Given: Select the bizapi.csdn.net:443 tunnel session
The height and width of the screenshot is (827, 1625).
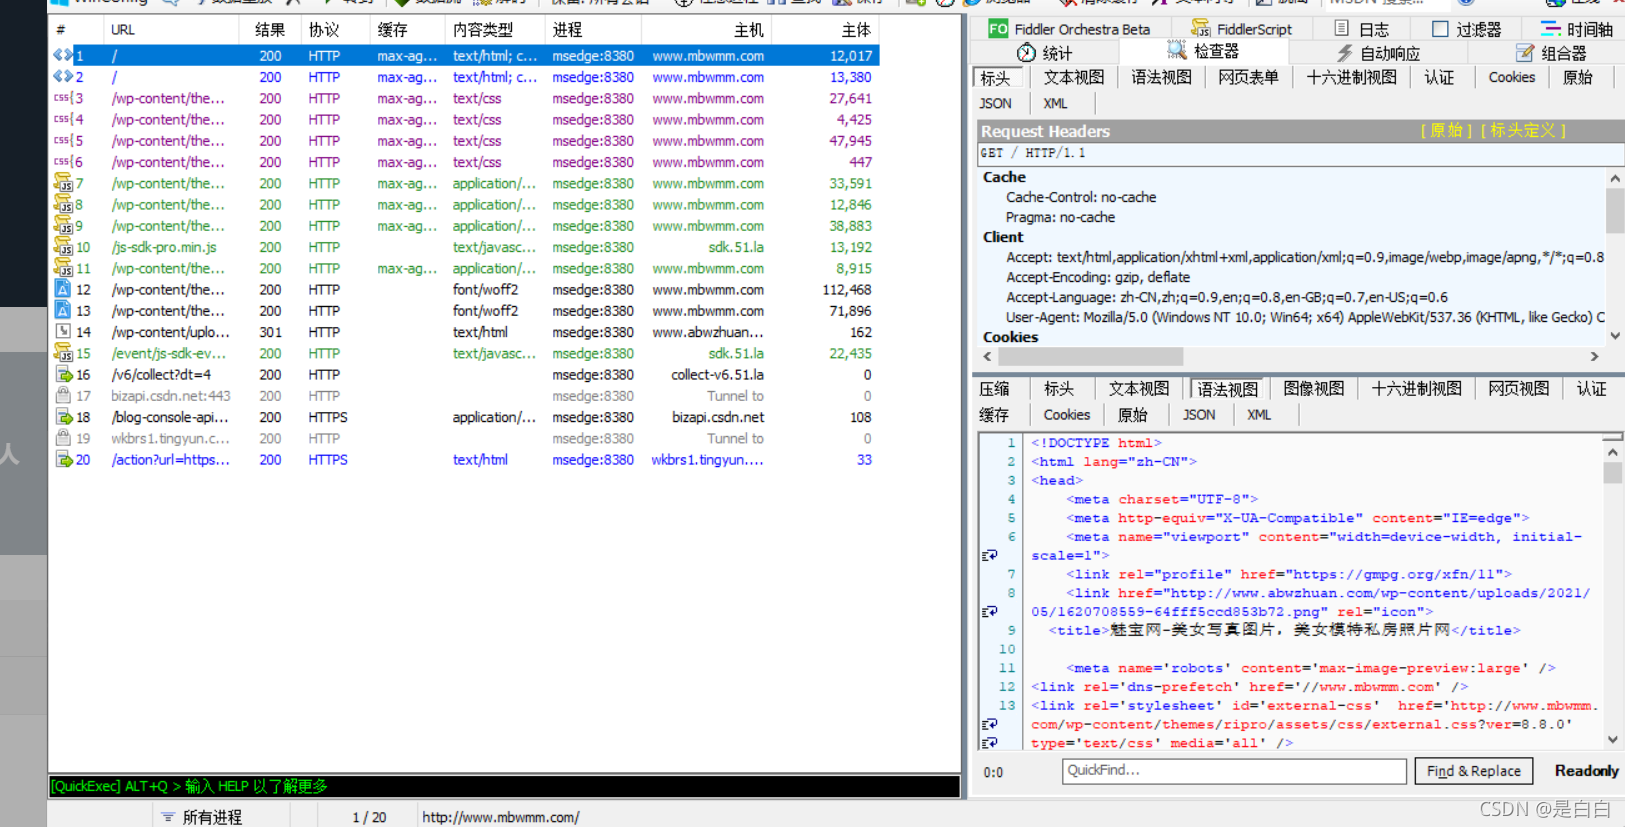Looking at the screenshot, I should [x=465, y=396].
